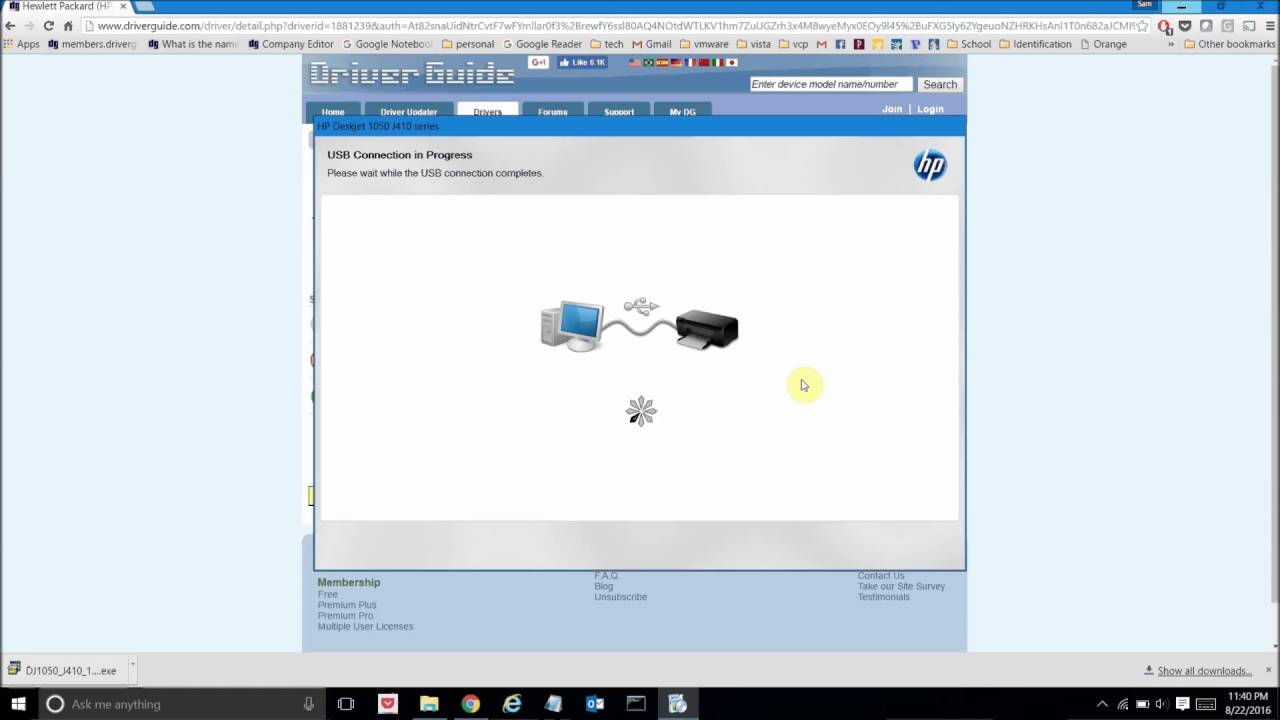Open File Explorer from the taskbar
This screenshot has width=1280, height=720.
pos(429,704)
